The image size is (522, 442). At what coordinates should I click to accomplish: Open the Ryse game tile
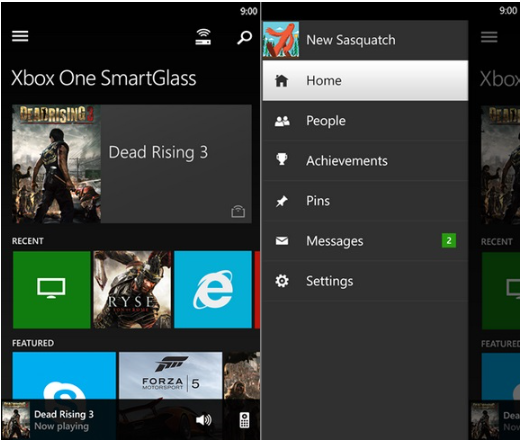(x=132, y=289)
